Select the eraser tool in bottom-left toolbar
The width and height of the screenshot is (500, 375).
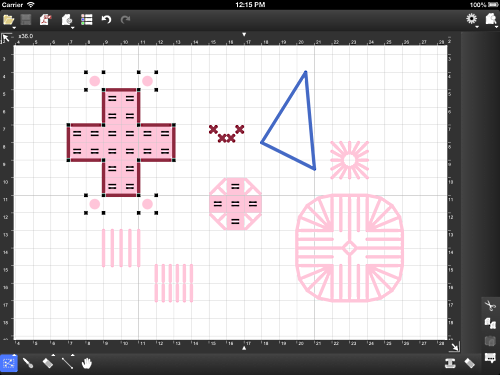tap(48, 363)
